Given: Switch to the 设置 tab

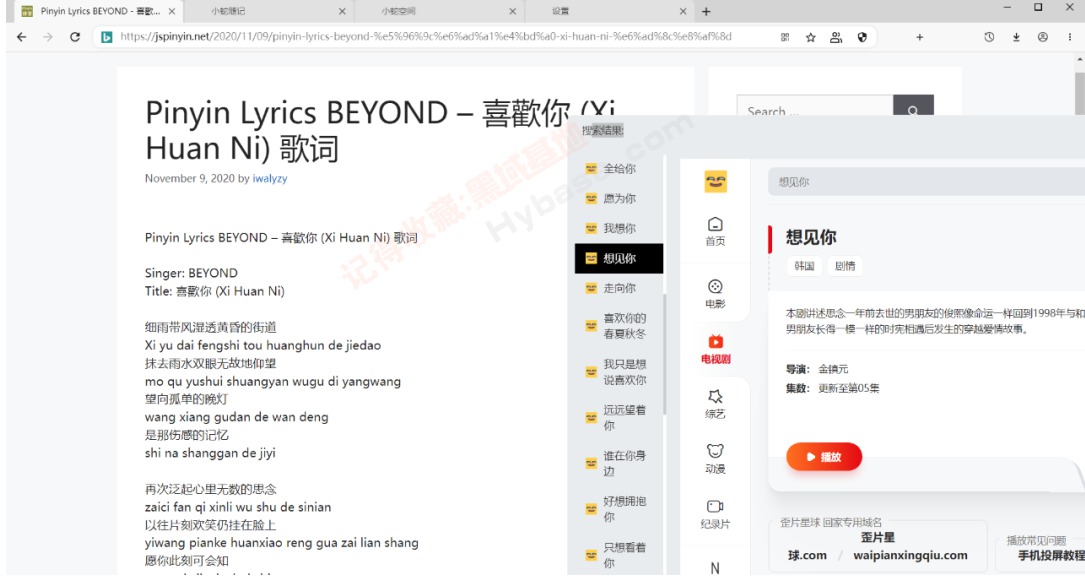Looking at the screenshot, I should tap(610, 12).
